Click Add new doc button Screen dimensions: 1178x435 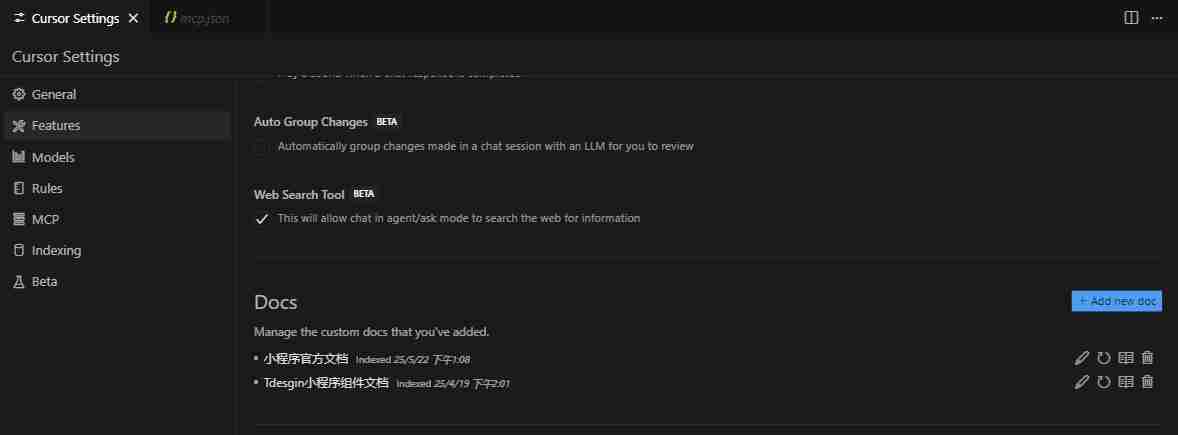[x=1116, y=301]
